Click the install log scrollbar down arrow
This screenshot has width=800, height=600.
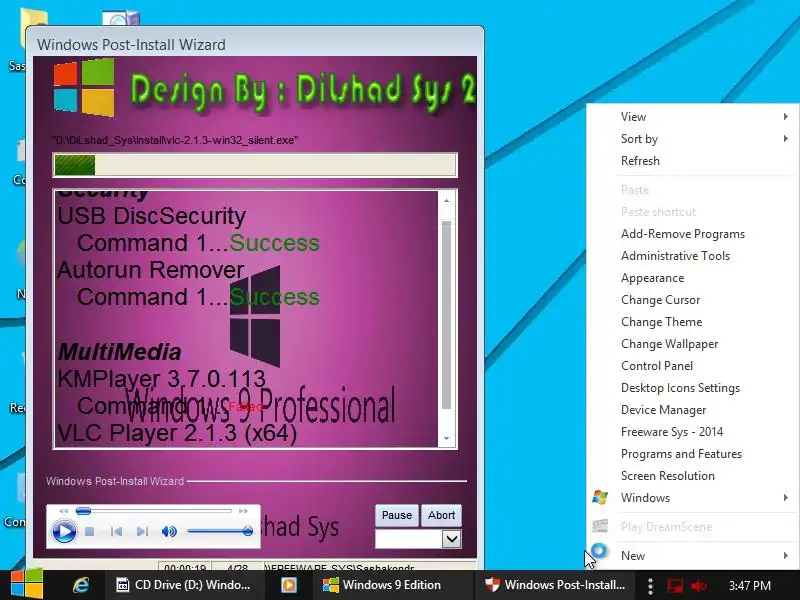(x=446, y=438)
